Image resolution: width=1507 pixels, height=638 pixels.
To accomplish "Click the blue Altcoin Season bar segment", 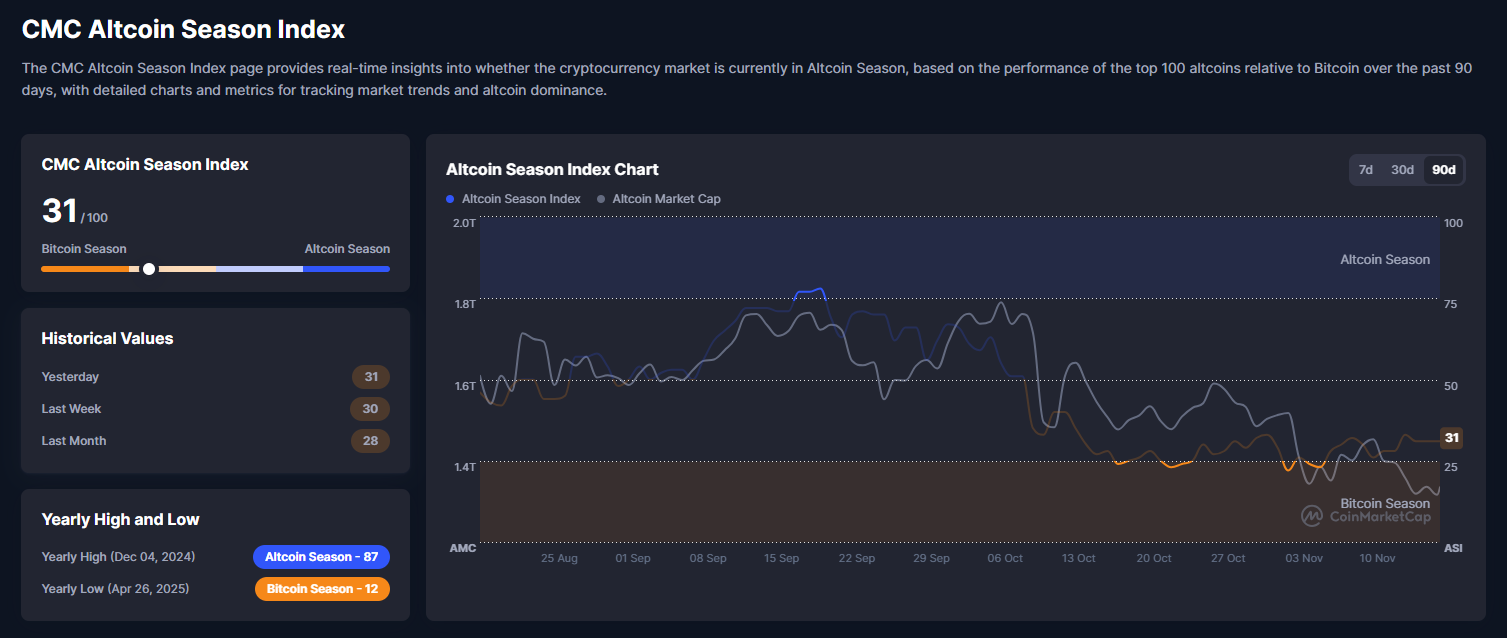I will point(346,269).
